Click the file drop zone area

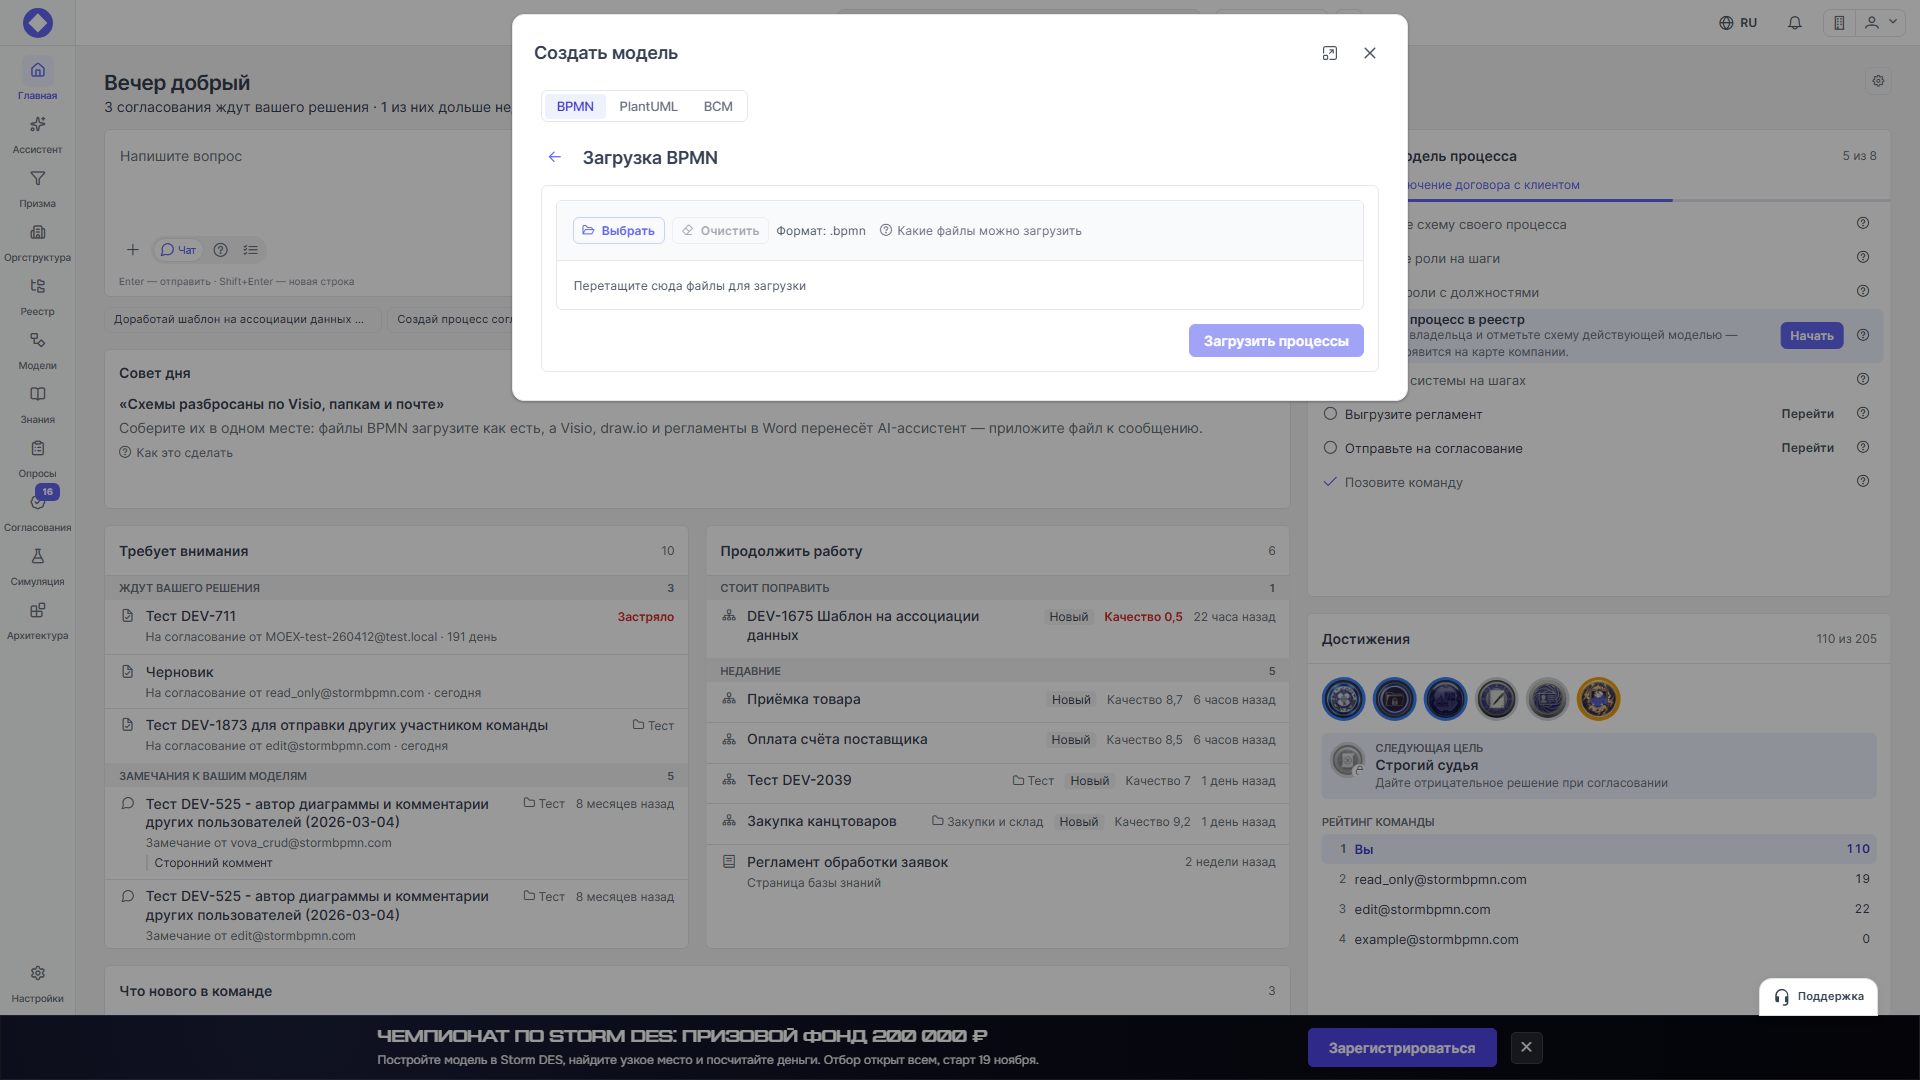point(959,286)
